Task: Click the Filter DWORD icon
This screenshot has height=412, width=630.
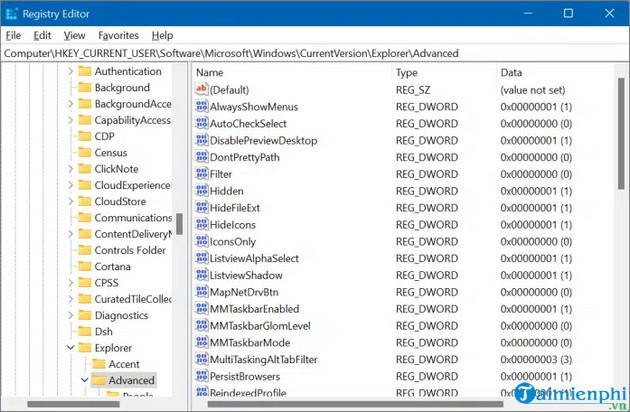Action: (201, 174)
